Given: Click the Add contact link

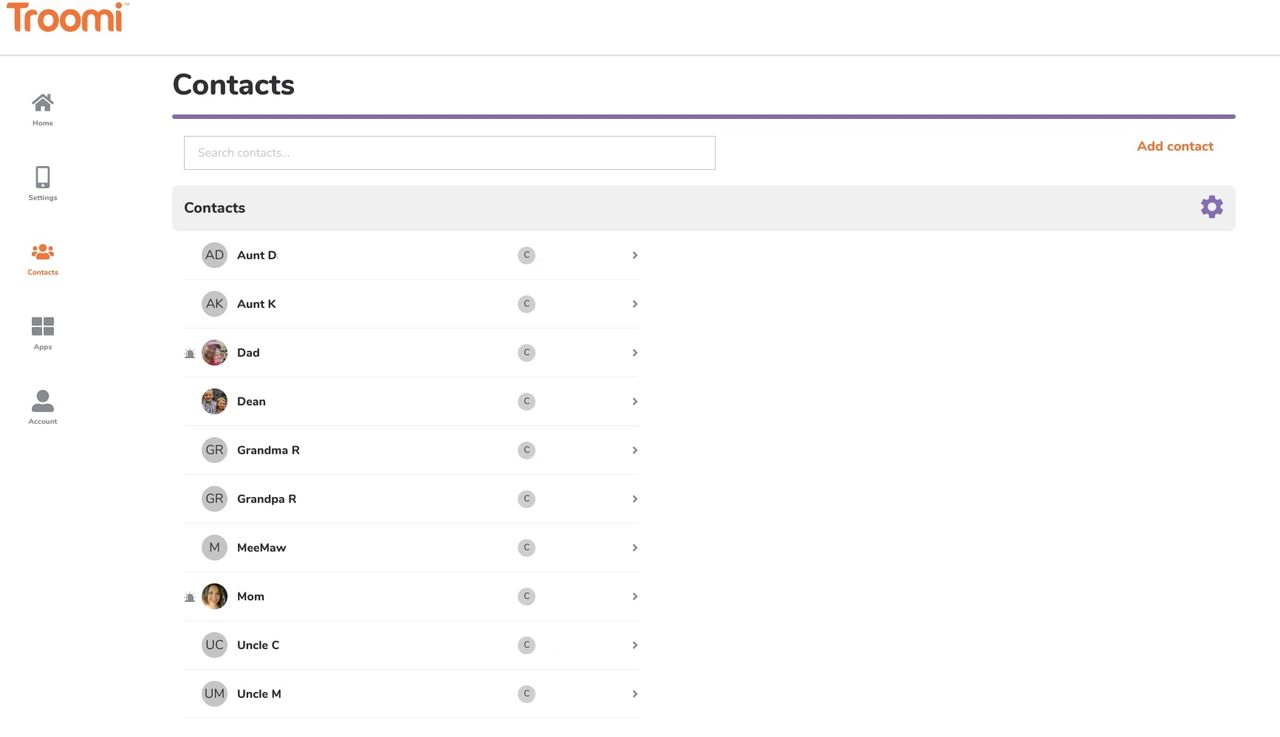Looking at the screenshot, I should pyautogui.click(x=1175, y=146).
